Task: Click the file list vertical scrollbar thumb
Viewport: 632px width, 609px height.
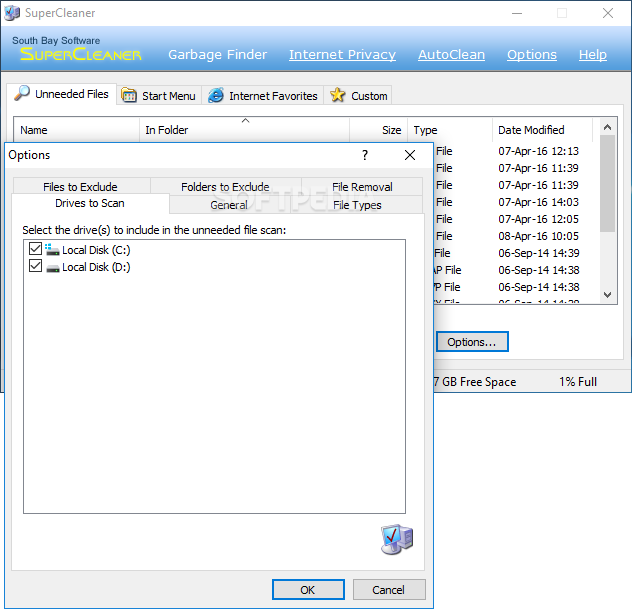Action: pyautogui.click(x=607, y=184)
